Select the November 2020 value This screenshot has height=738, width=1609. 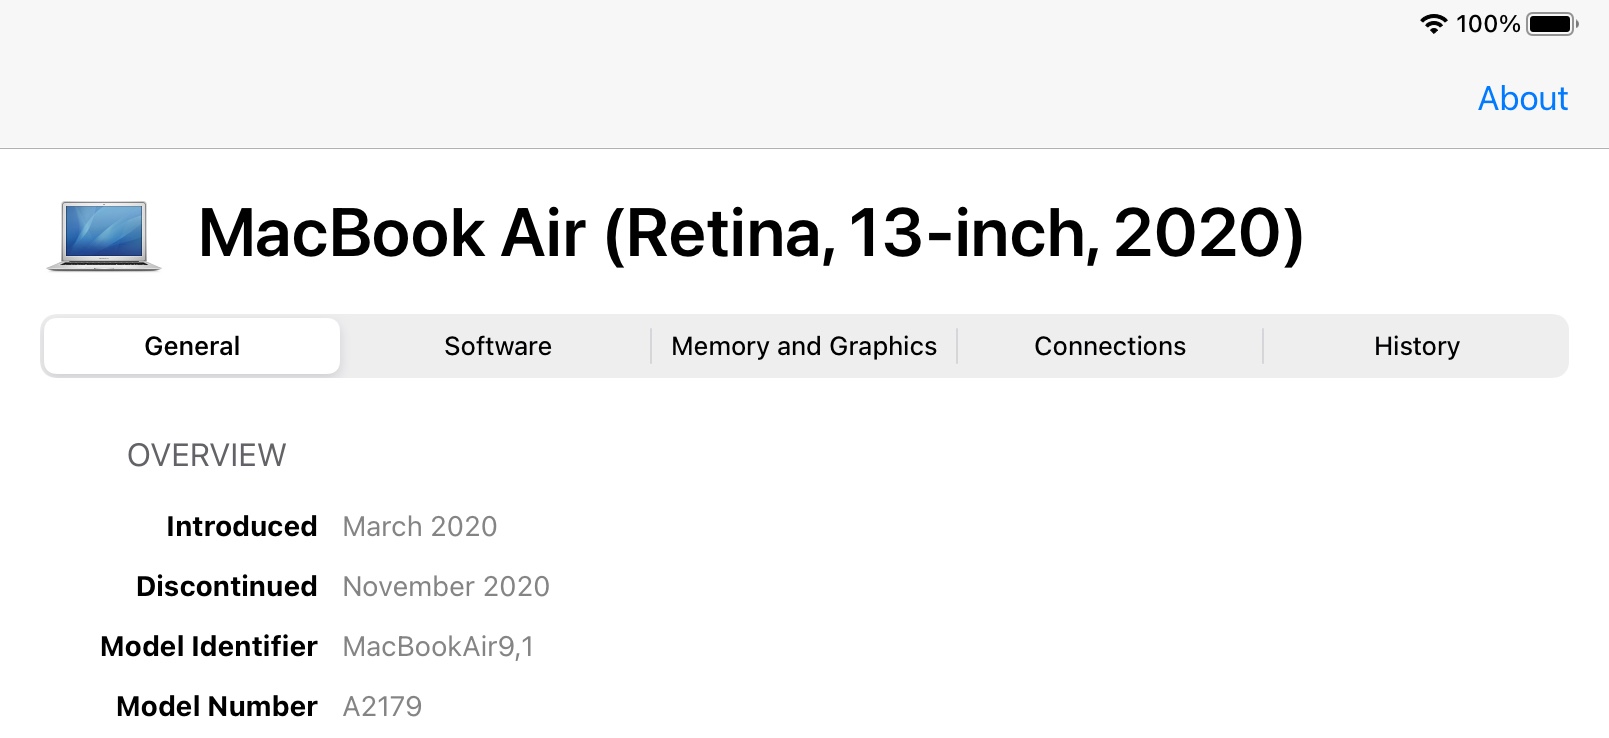[446, 586]
